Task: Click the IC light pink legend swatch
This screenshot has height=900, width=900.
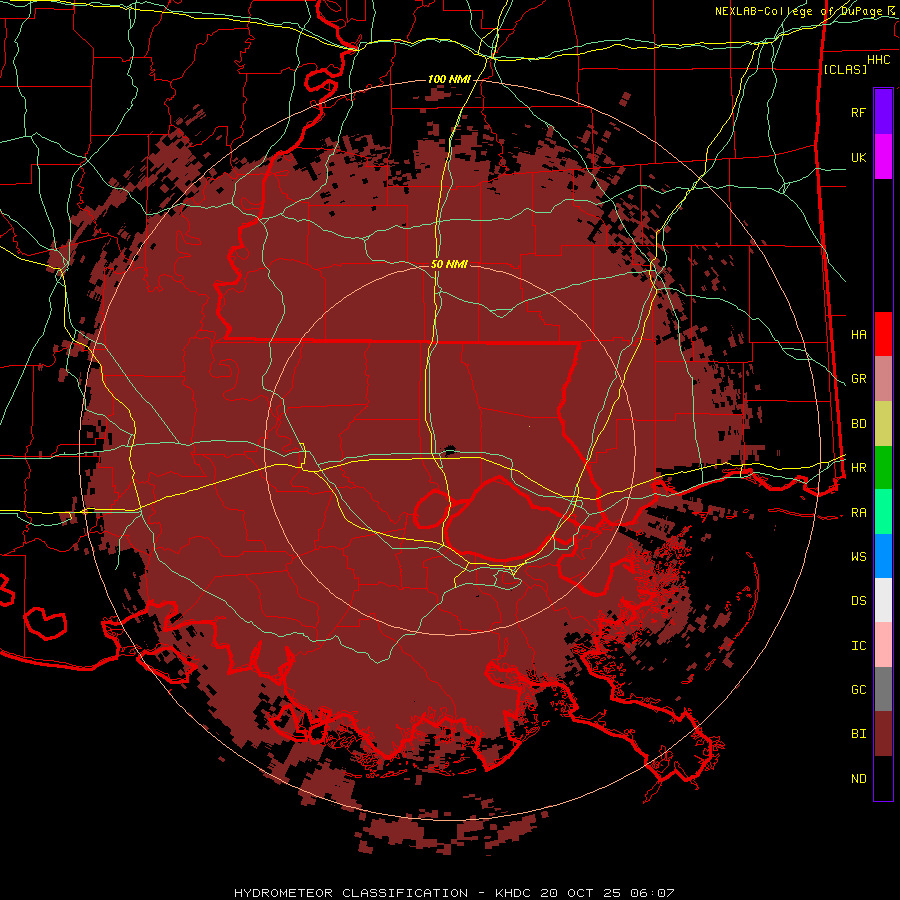Action: pos(883,645)
